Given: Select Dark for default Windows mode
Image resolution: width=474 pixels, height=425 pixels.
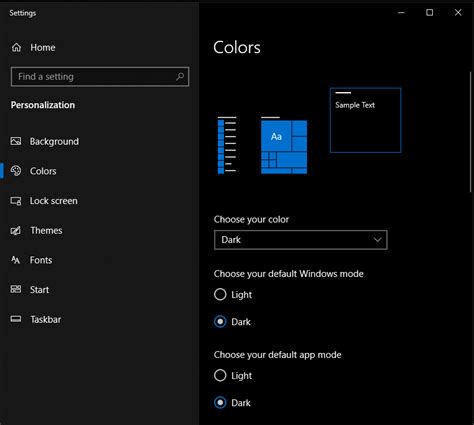Looking at the screenshot, I should coord(220,322).
